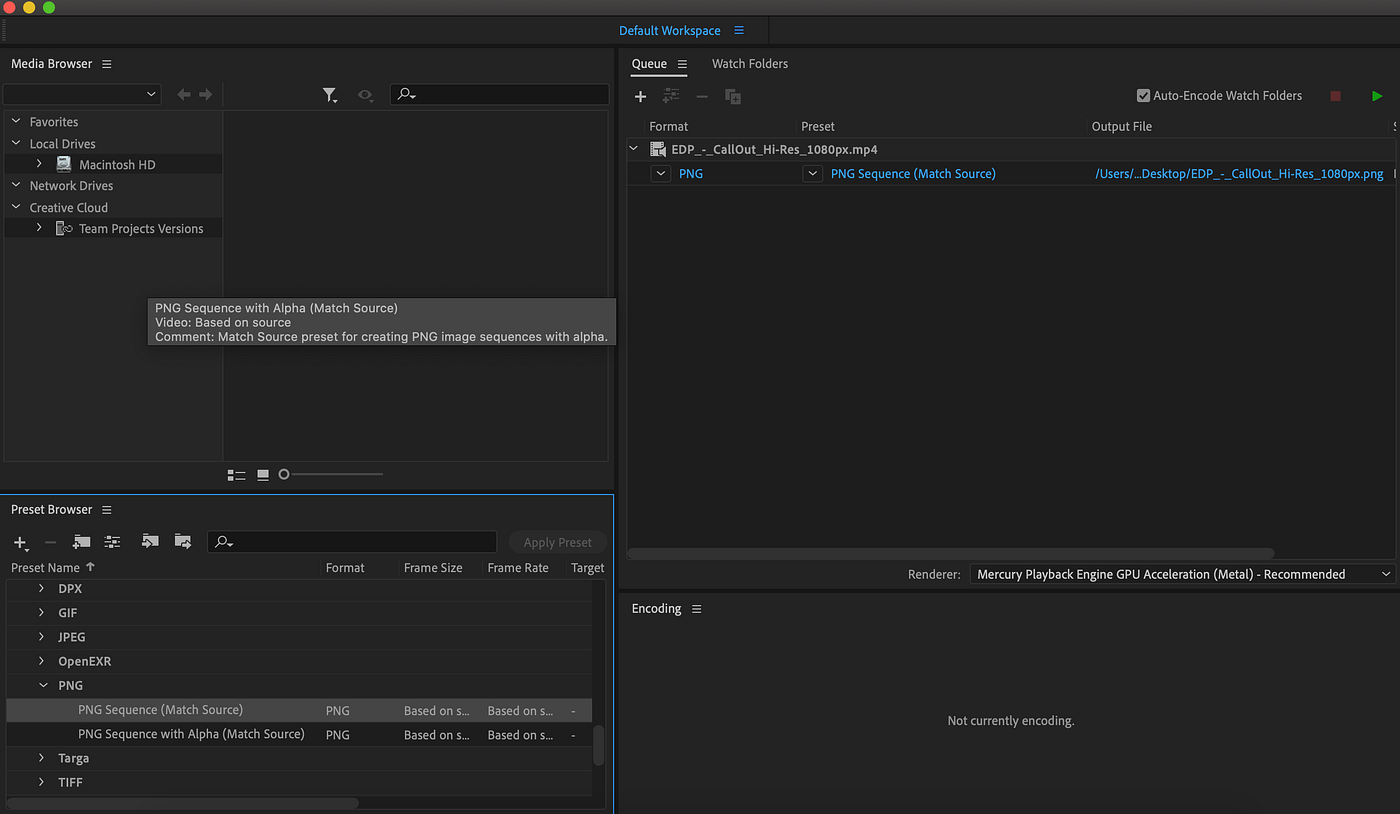Switch to the Watch Folders tab
The width and height of the screenshot is (1400, 814).
pyautogui.click(x=750, y=63)
